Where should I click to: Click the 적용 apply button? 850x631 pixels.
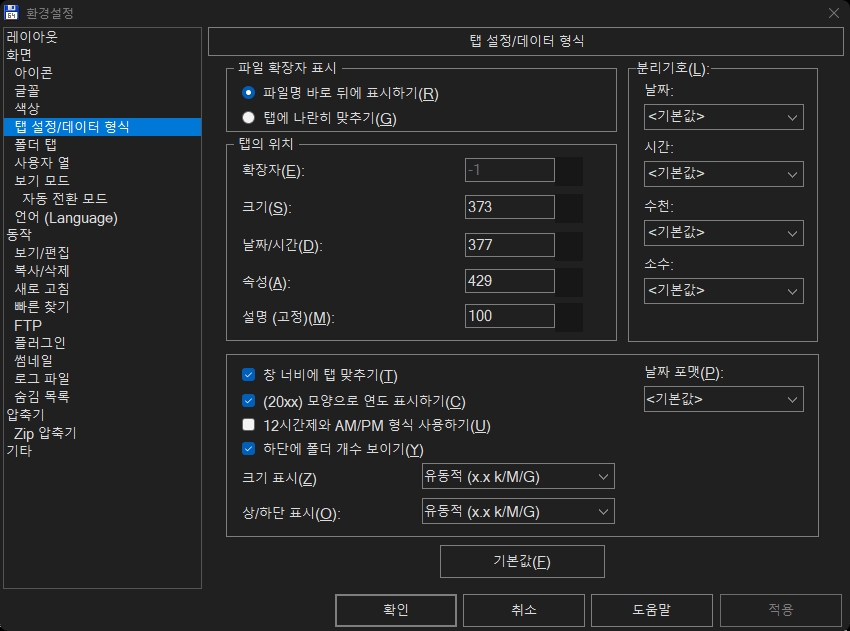(781, 610)
